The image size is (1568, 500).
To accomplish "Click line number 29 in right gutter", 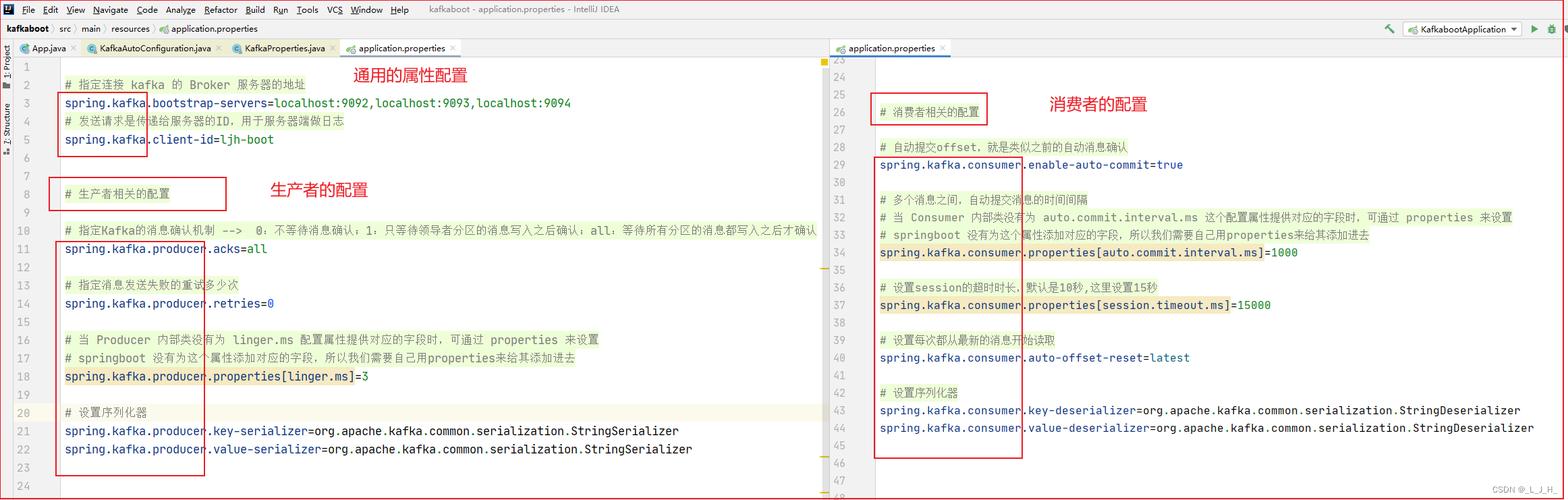I will point(839,165).
